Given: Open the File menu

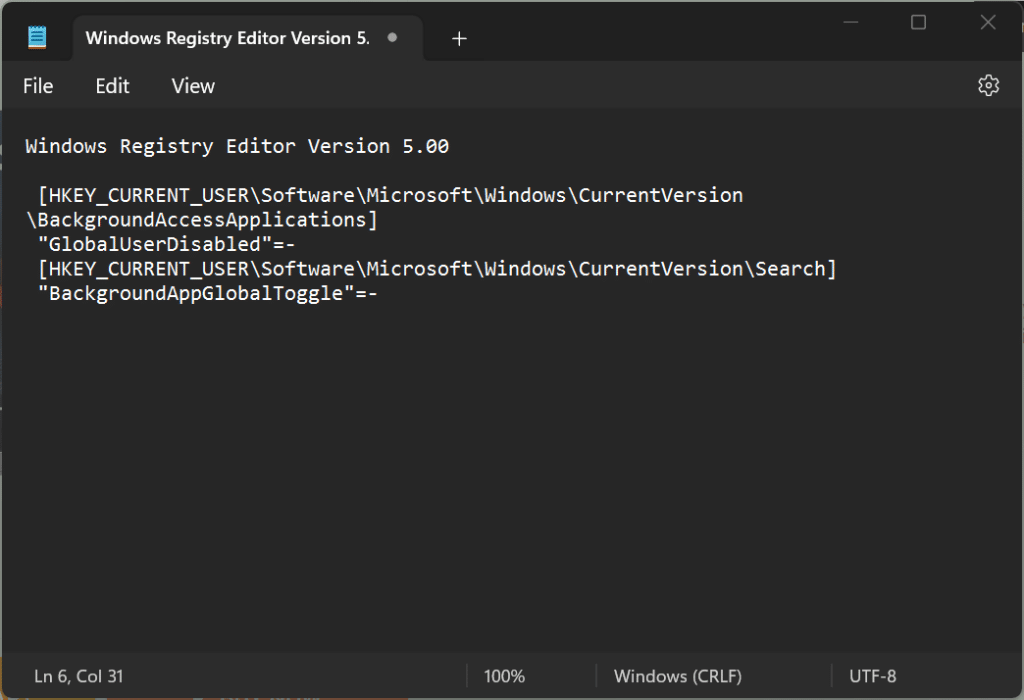Looking at the screenshot, I should [x=38, y=86].
